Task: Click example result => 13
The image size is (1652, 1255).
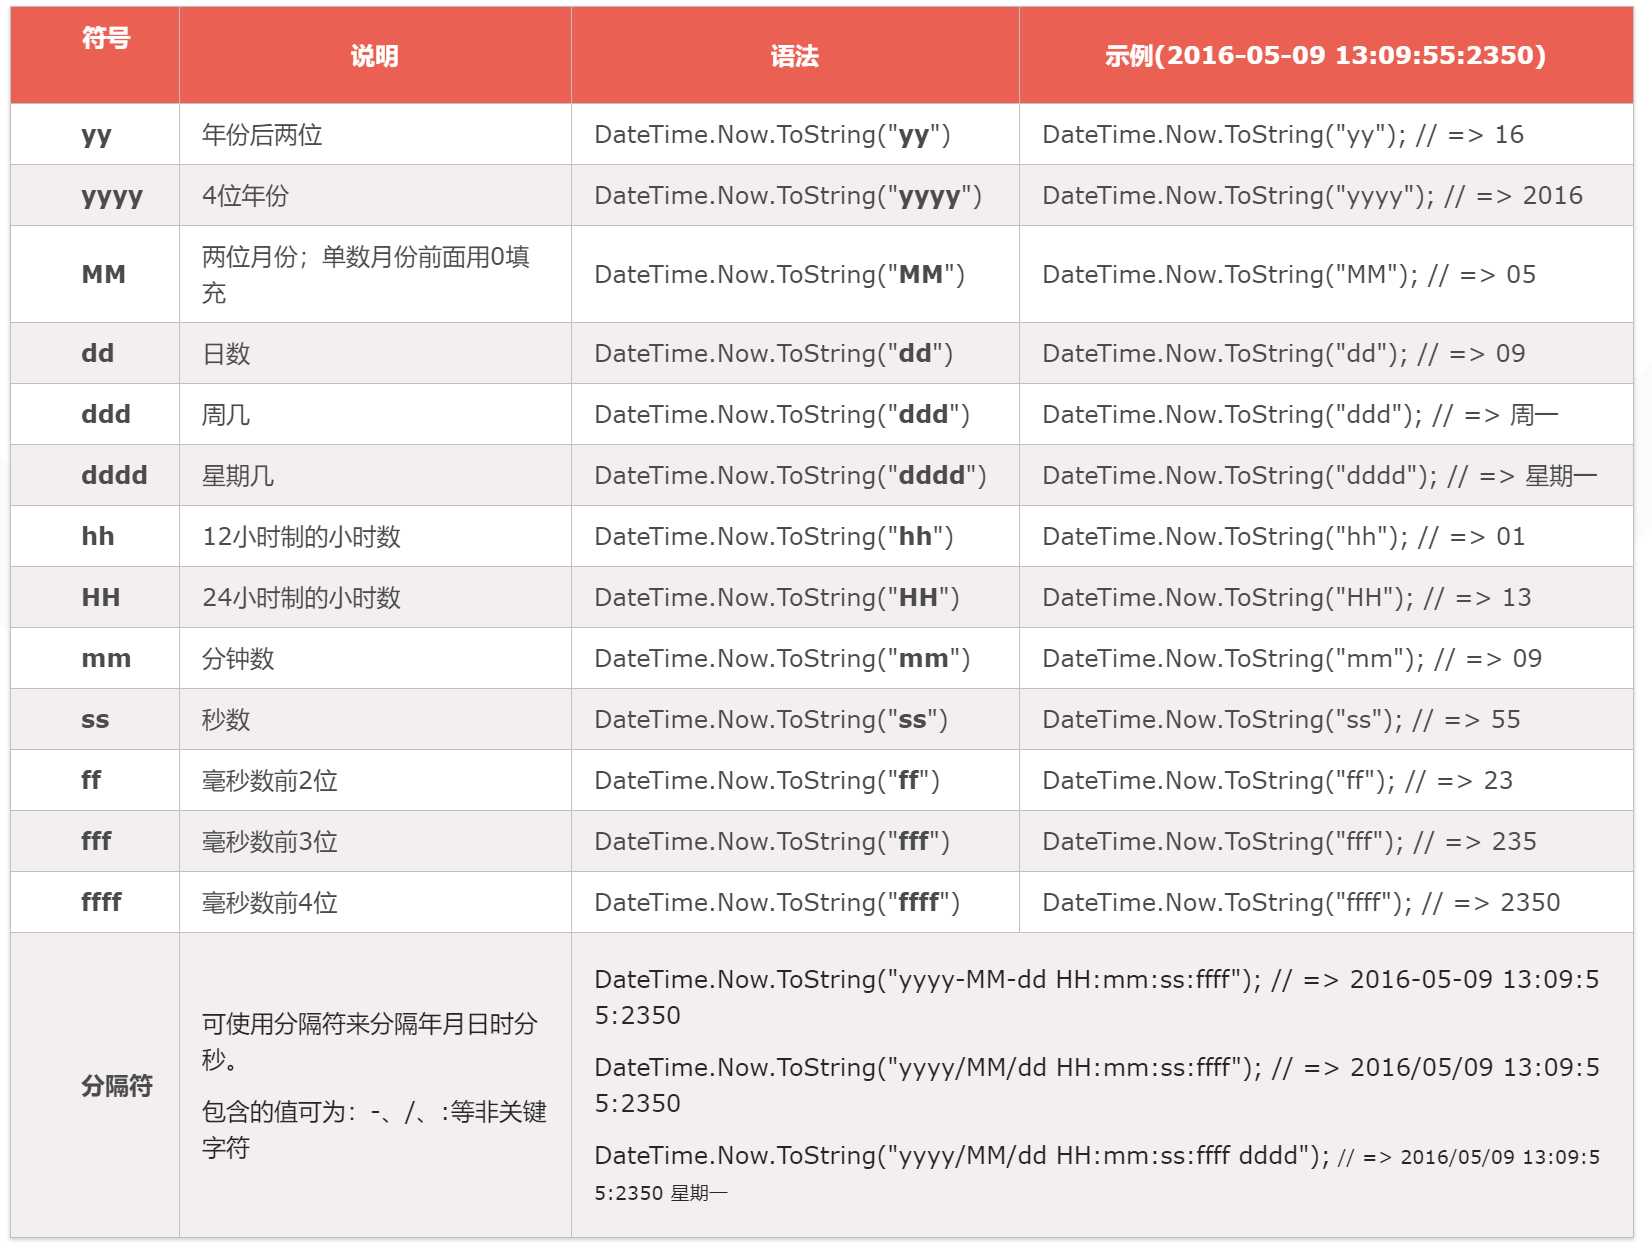Action: 1287,597
